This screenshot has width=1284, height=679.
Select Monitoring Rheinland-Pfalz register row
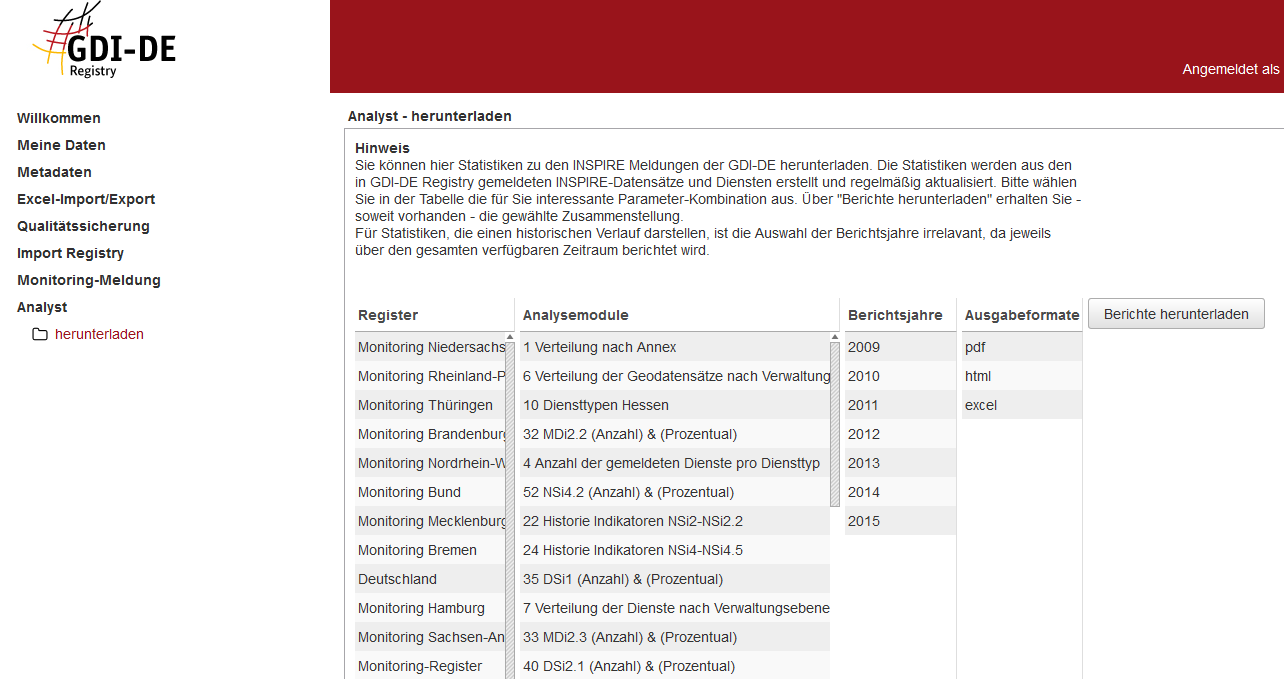430,376
